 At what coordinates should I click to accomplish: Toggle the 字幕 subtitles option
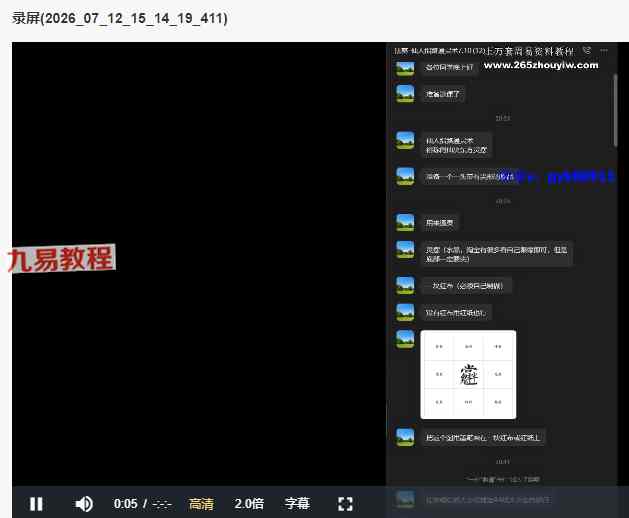pyautogui.click(x=297, y=504)
